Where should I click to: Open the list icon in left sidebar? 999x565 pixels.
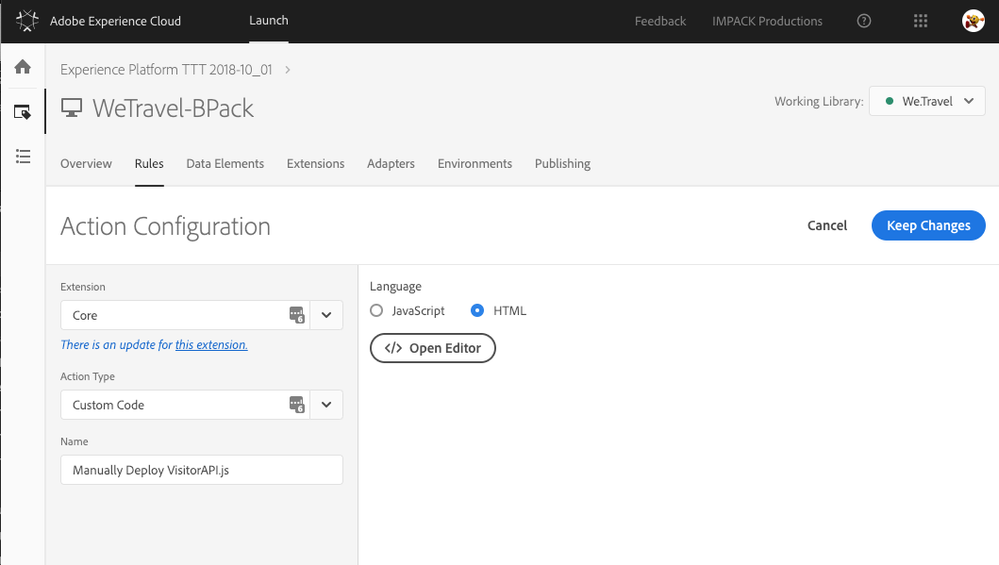click(x=23, y=156)
